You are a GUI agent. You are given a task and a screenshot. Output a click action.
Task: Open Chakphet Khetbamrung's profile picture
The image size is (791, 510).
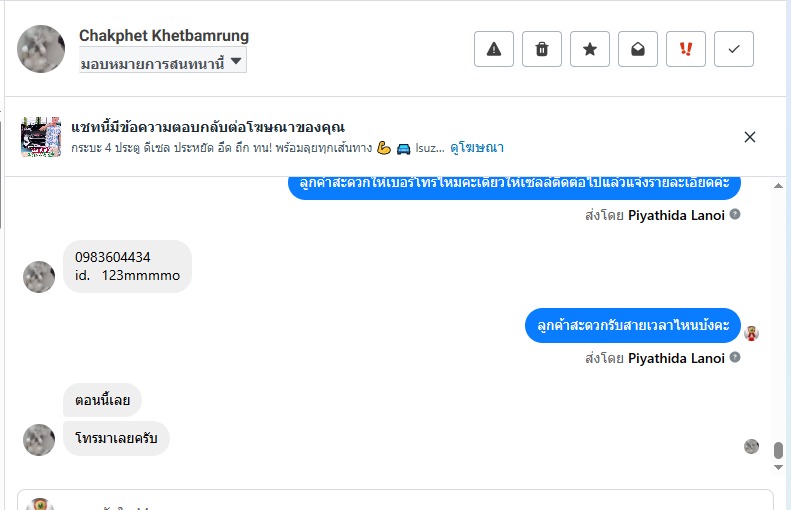coord(43,48)
